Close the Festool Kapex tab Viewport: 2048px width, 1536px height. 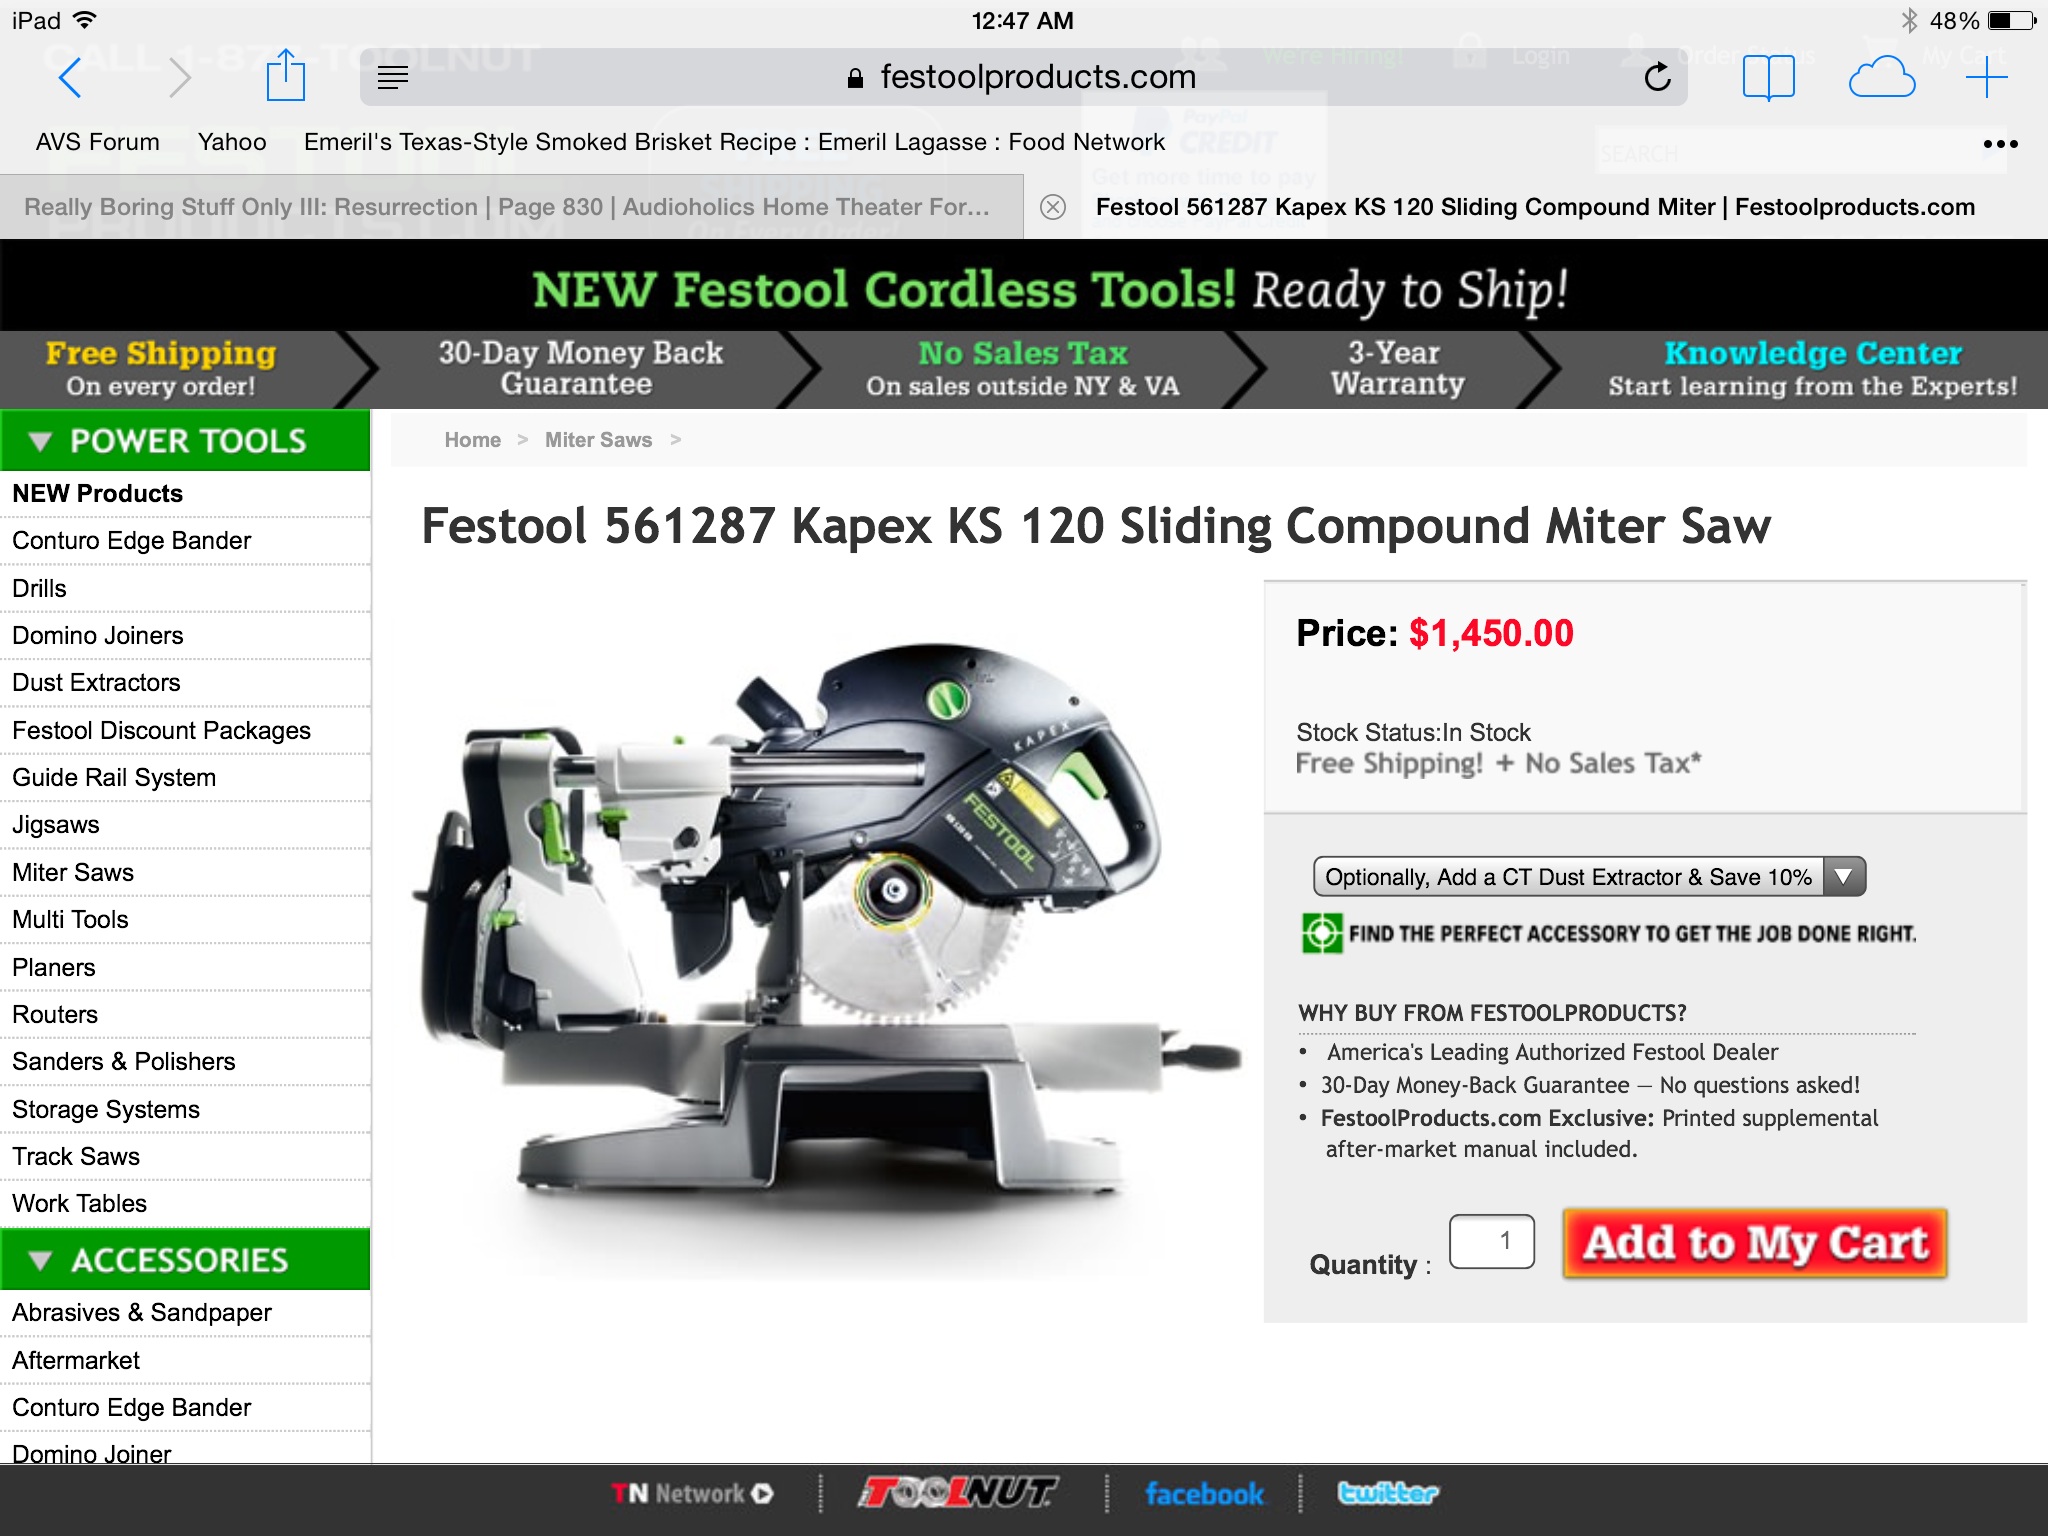click(1052, 207)
